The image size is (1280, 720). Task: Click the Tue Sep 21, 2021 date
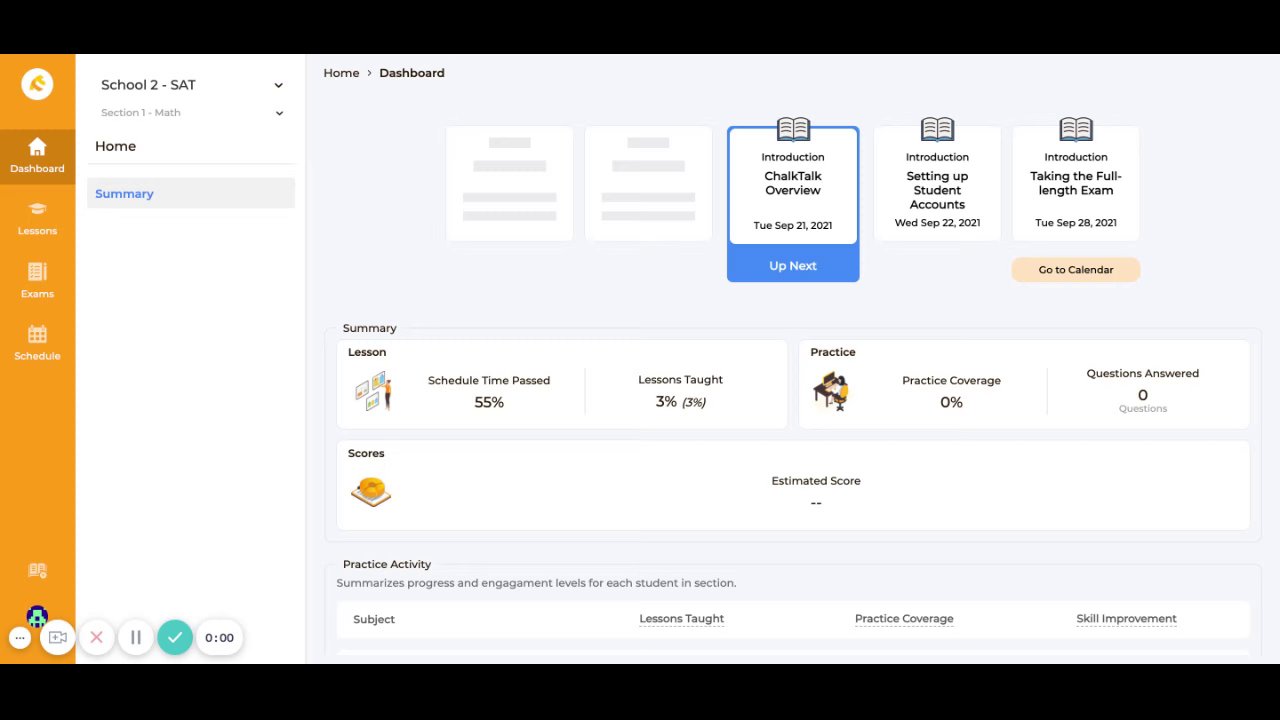point(793,225)
